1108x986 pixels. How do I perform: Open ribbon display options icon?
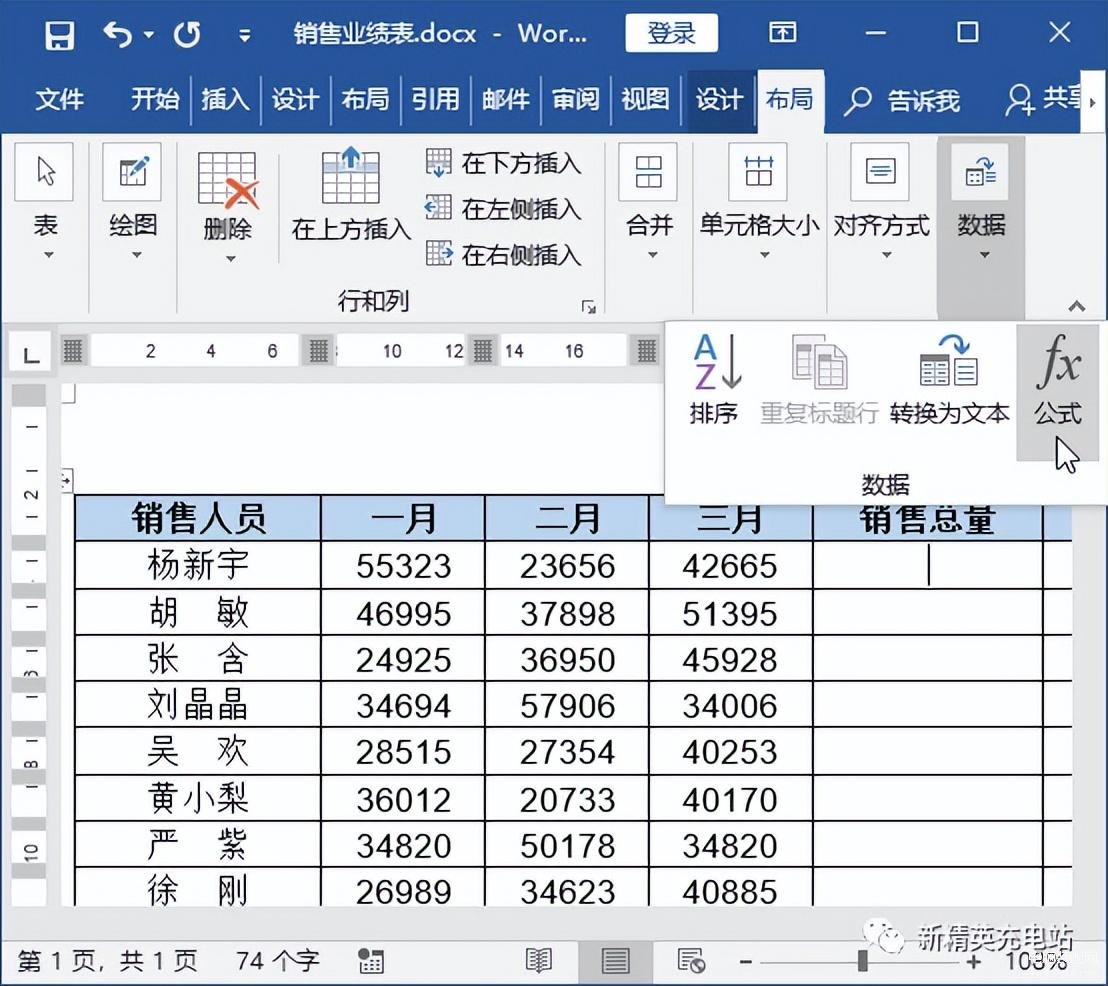coord(782,33)
